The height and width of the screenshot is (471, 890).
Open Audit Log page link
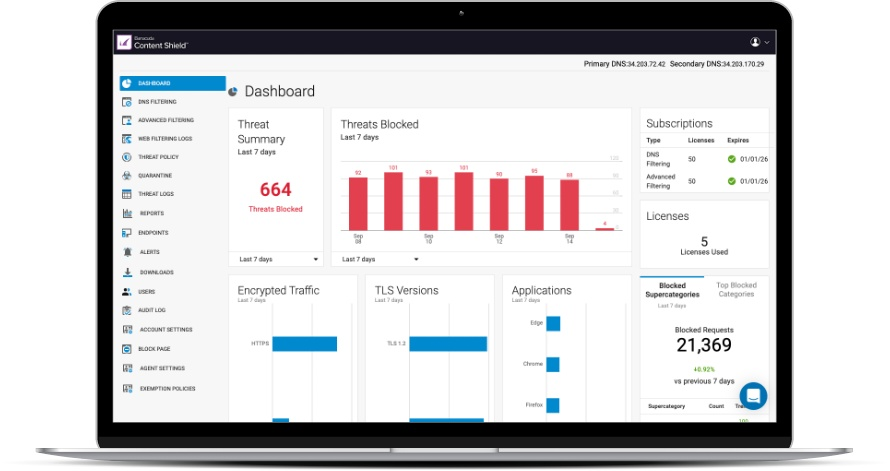pos(152,310)
